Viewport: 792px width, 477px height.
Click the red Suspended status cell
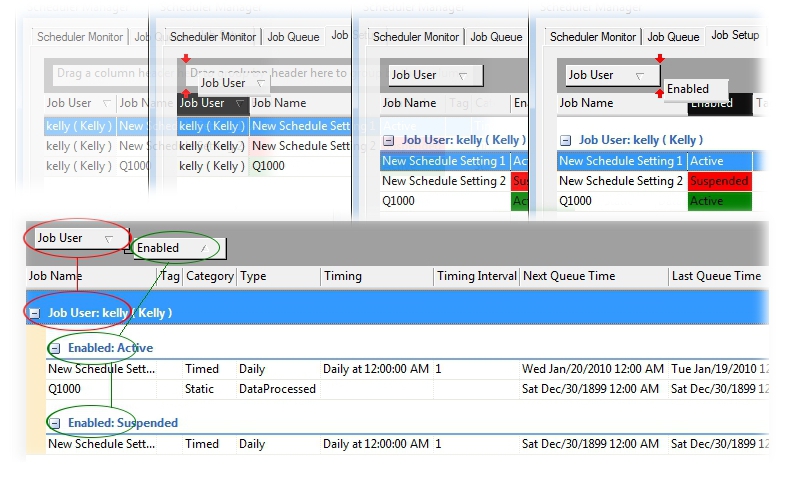(x=719, y=181)
